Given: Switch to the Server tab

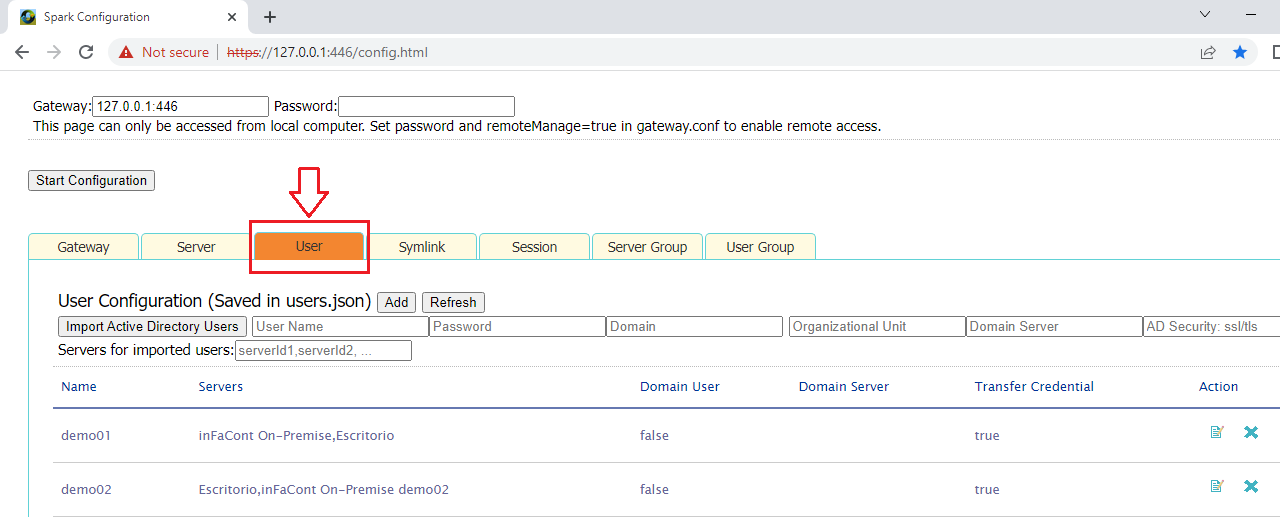Looking at the screenshot, I should (196, 247).
